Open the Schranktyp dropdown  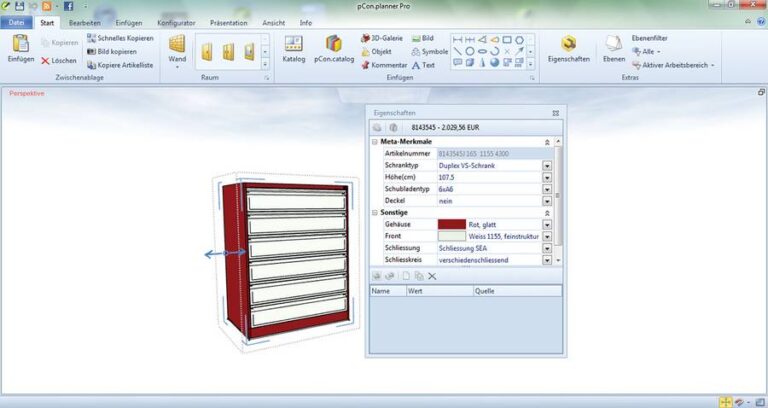tap(547, 165)
